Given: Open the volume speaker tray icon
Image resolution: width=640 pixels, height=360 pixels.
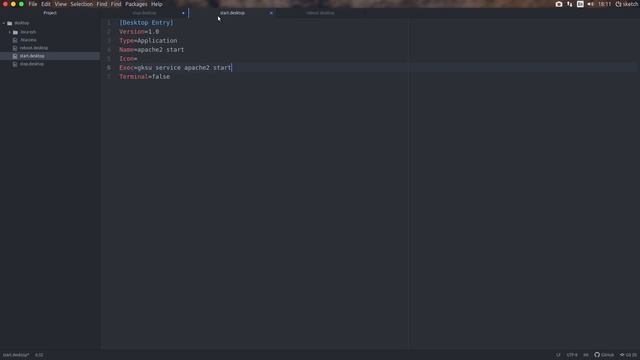Looking at the screenshot, I should (x=591, y=4).
